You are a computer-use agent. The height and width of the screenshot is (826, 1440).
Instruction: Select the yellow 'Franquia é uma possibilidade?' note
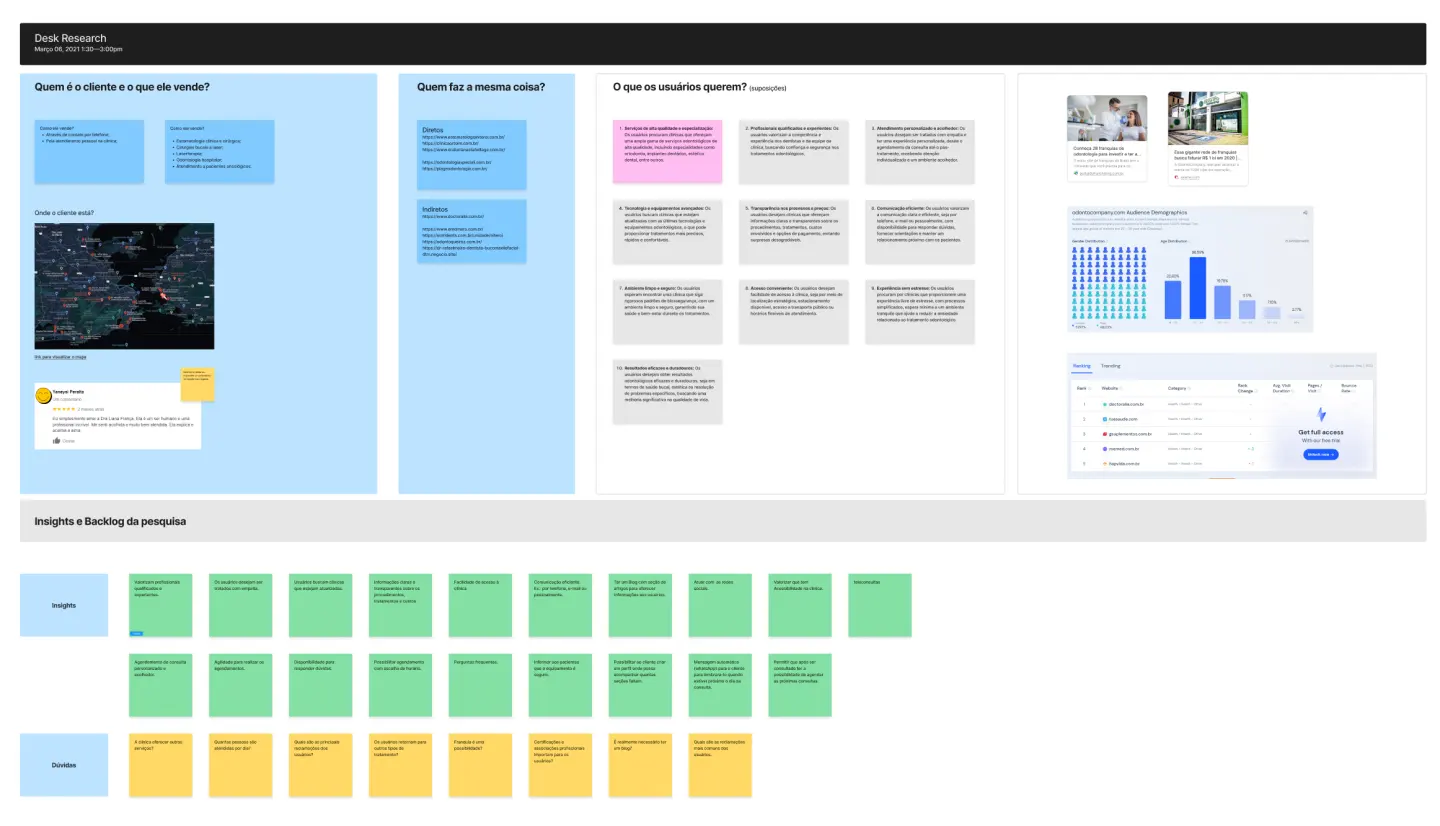point(480,765)
